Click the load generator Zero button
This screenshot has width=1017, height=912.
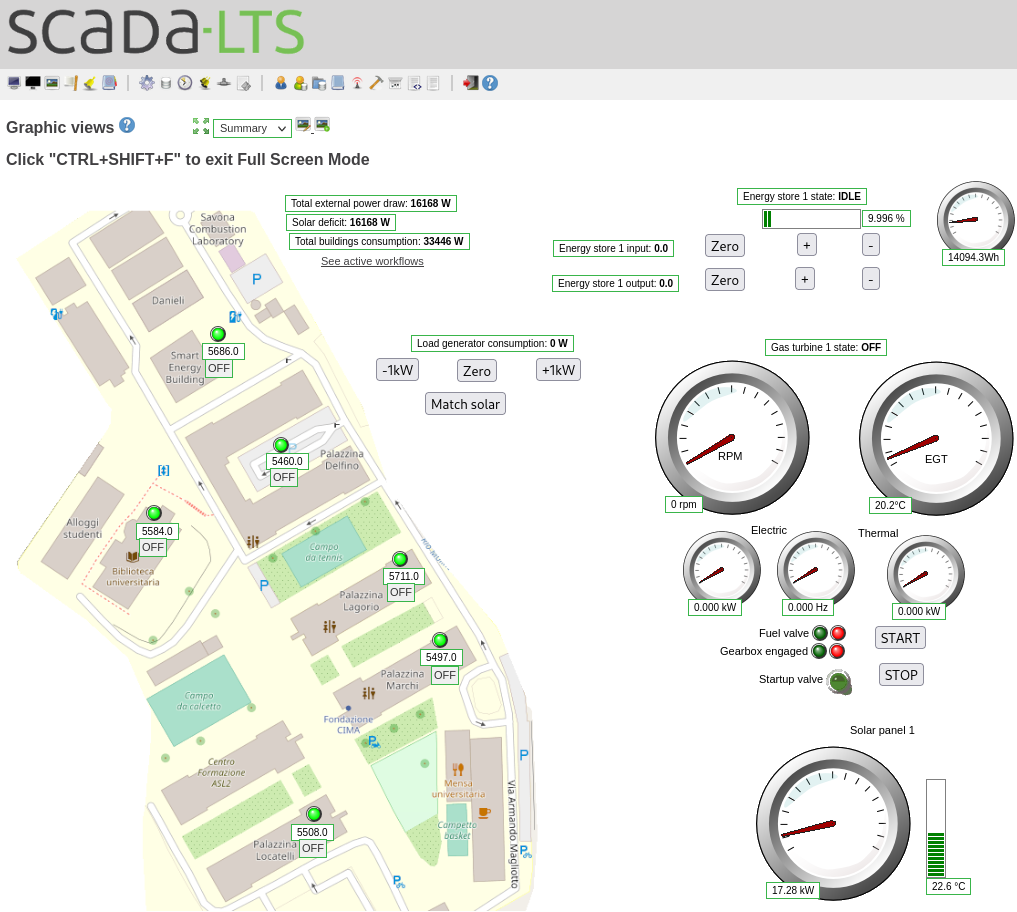pyautogui.click(x=477, y=371)
